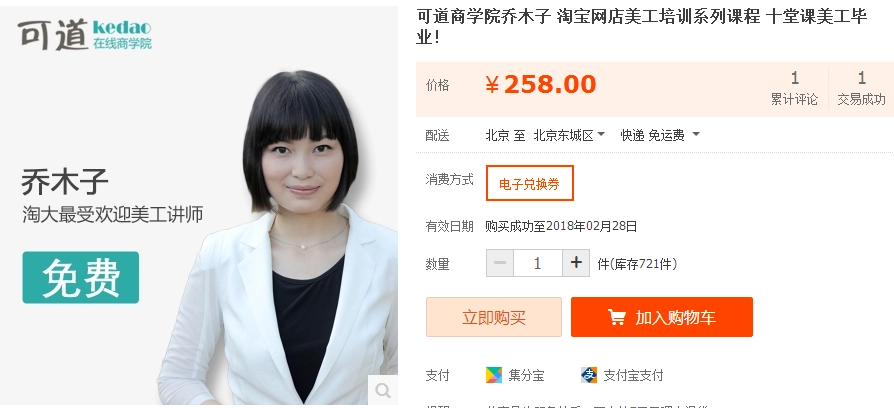Increase quantity with the plus button
Viewport: 894px width, 408px height.
point(575,264)
